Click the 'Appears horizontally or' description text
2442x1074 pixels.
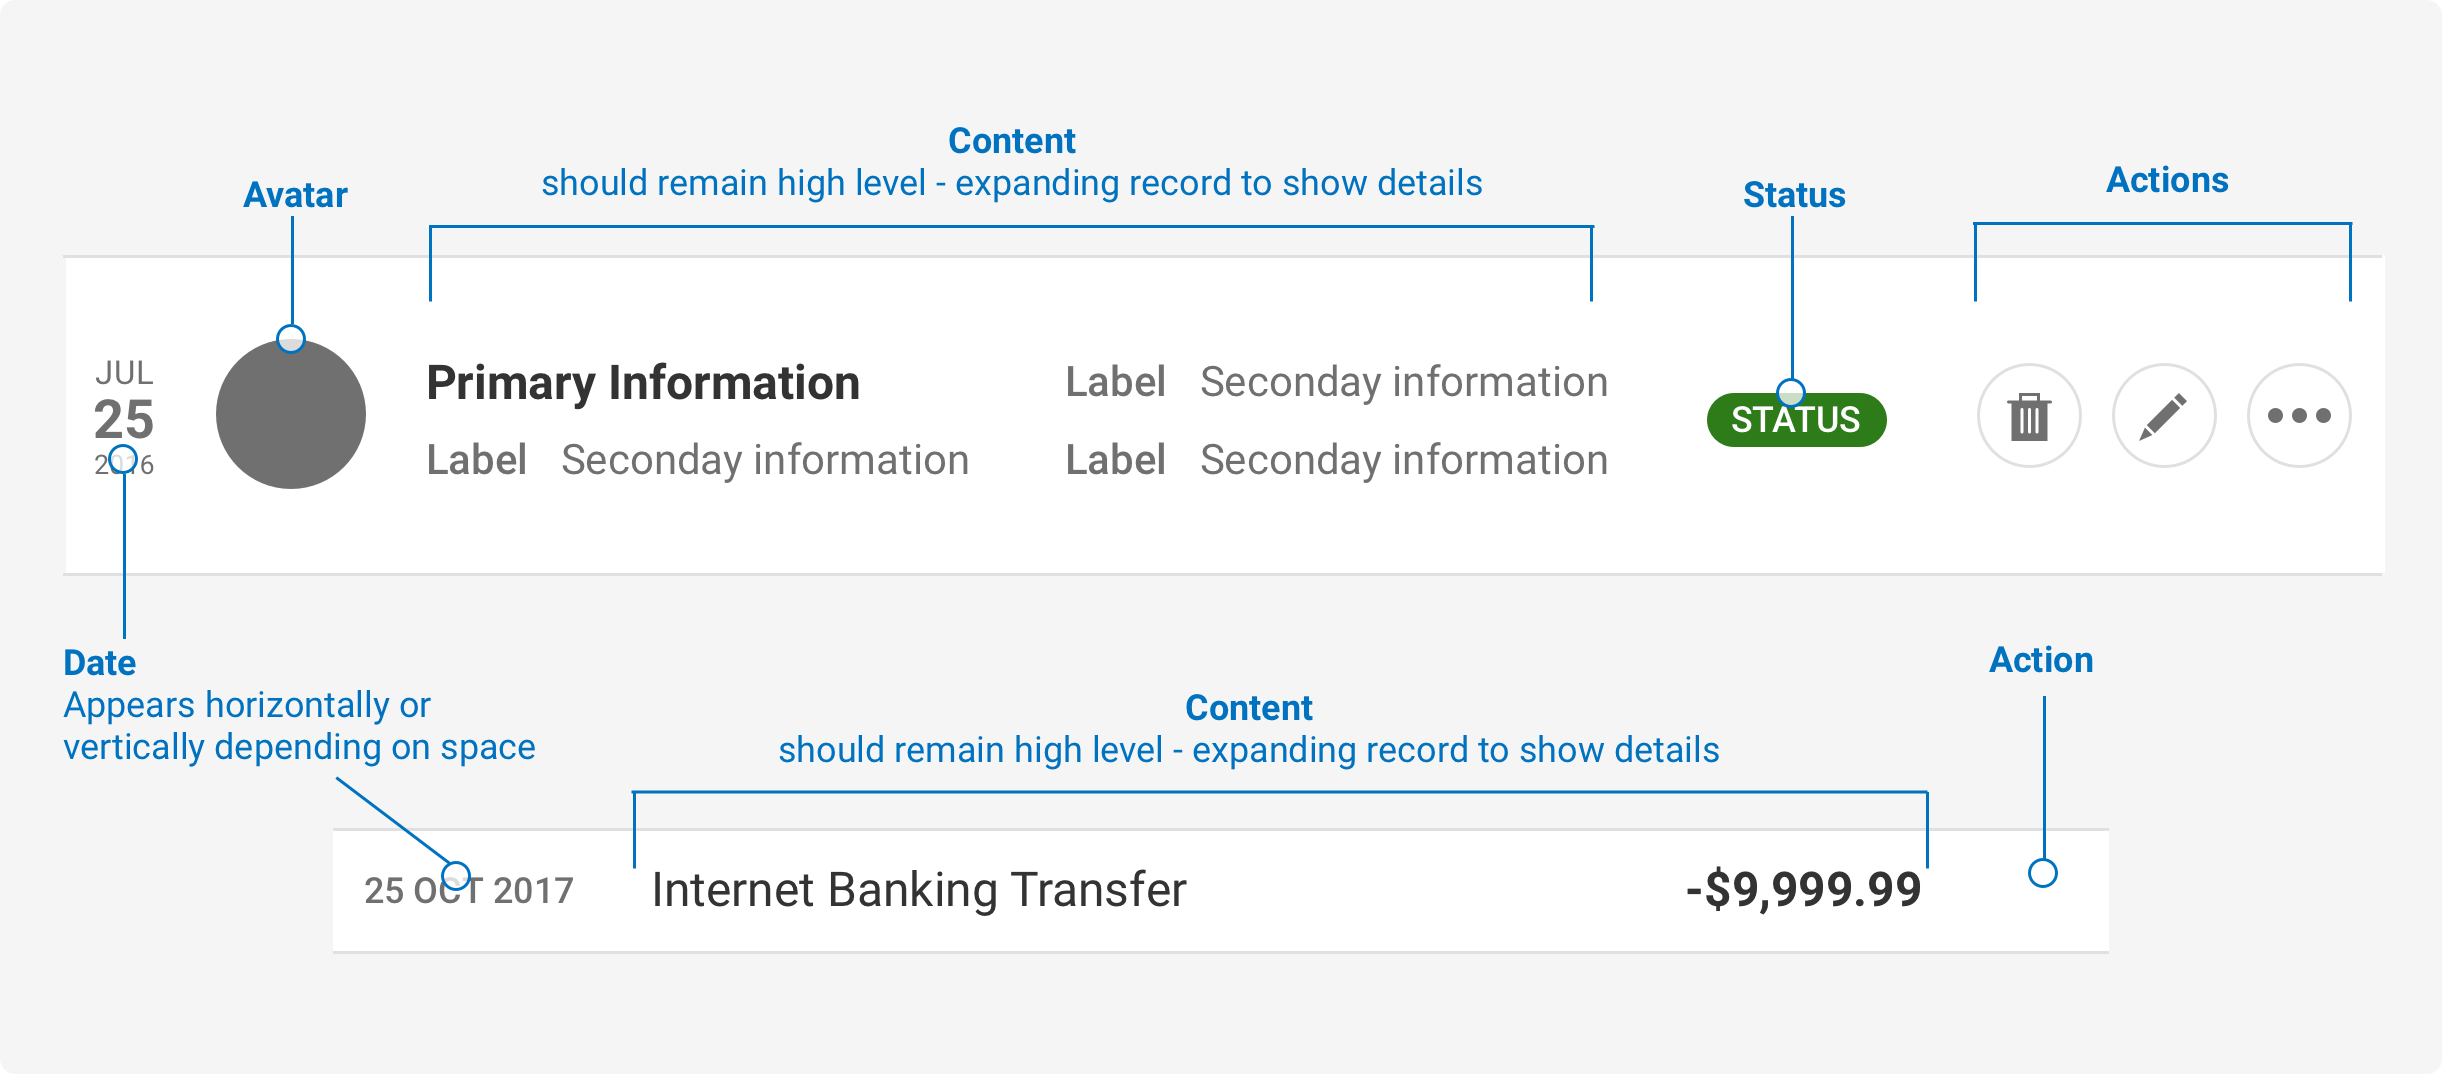tap(247, 705)
